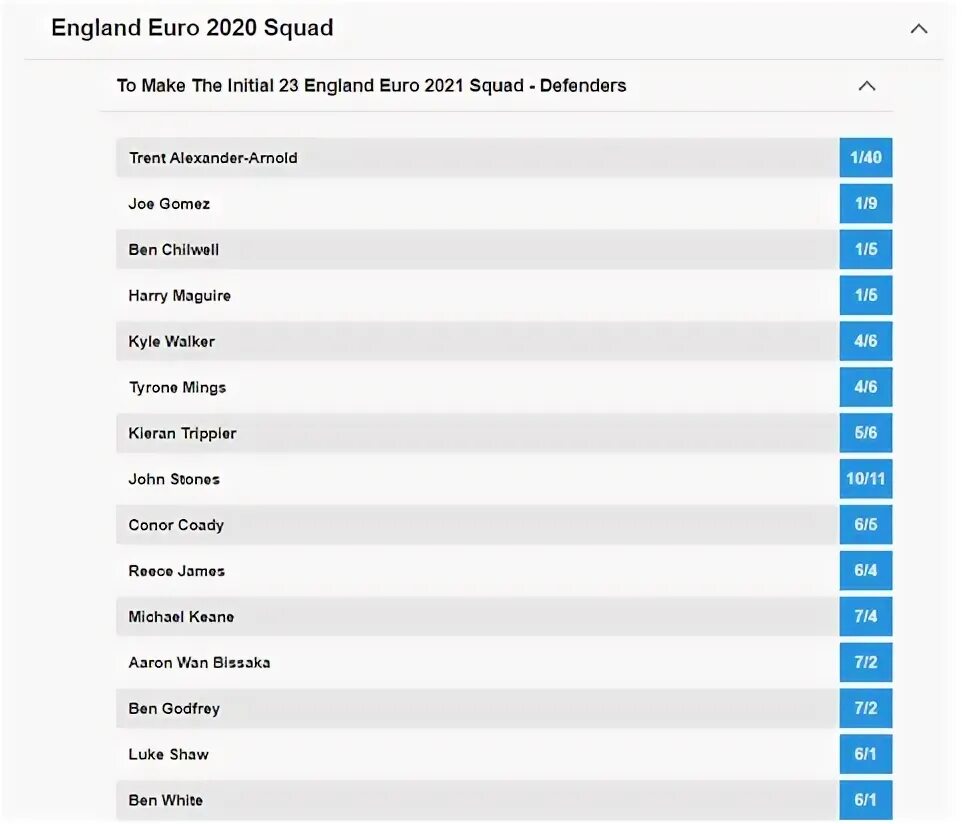Click Ben Chilwell 1/5 odds button

(x=865, y=250)
